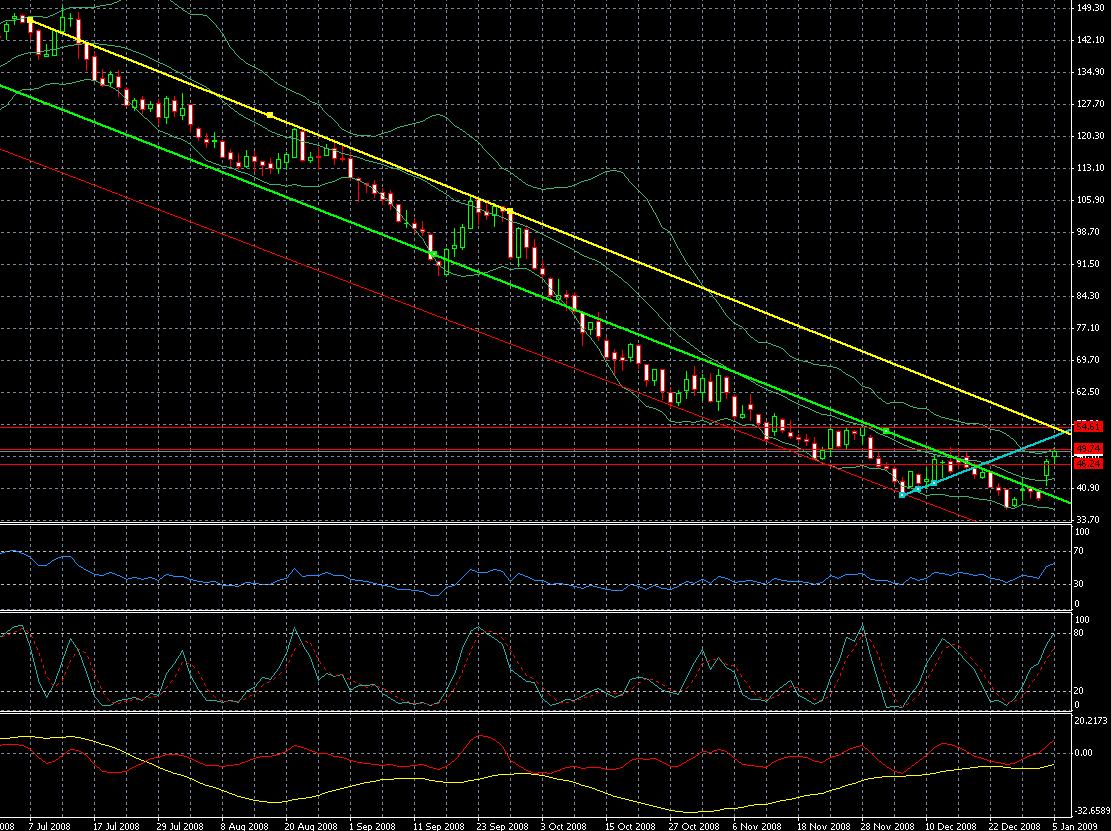
Task: Click the 27 Oct 2008 date label
Action: click(x=692, y=827)
